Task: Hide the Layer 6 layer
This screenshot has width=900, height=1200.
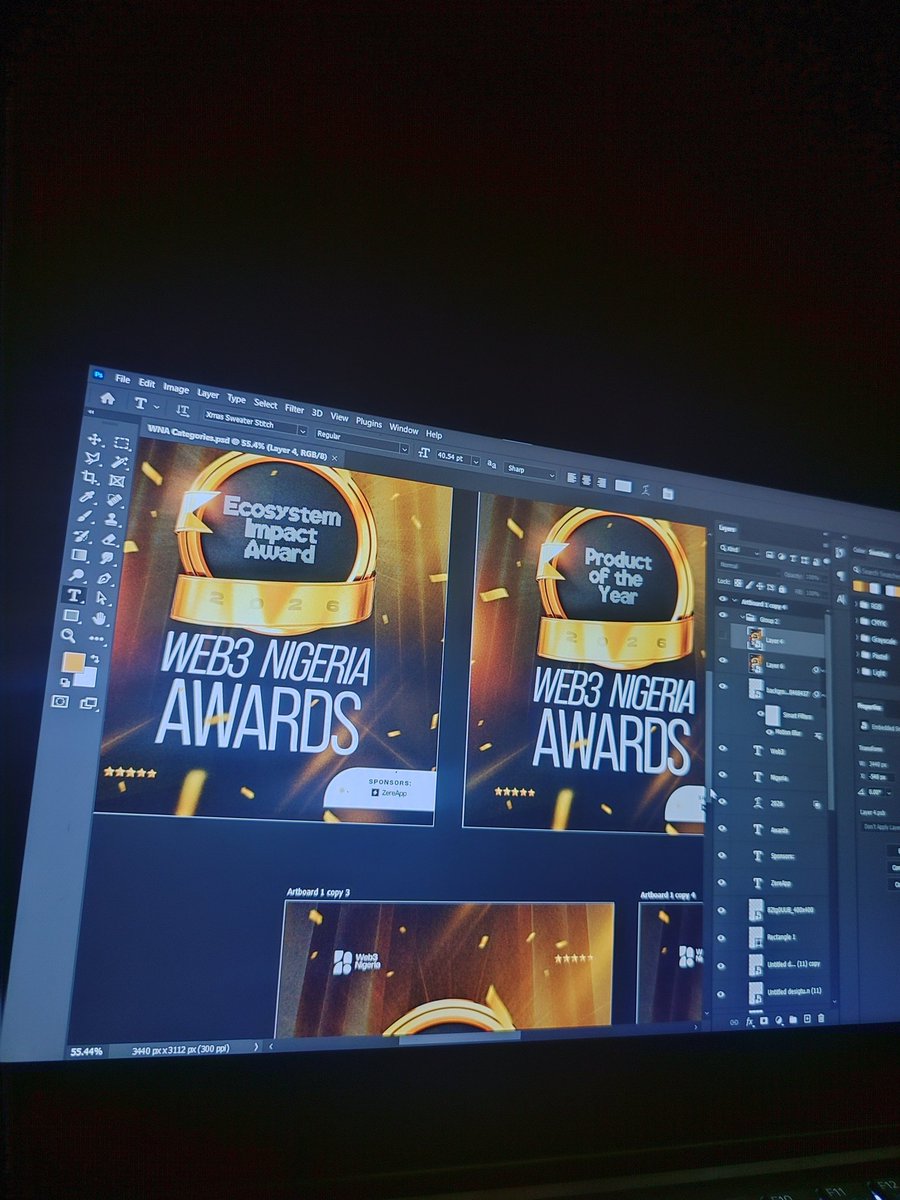Action: pyautogui.click(x=723, y=660)
